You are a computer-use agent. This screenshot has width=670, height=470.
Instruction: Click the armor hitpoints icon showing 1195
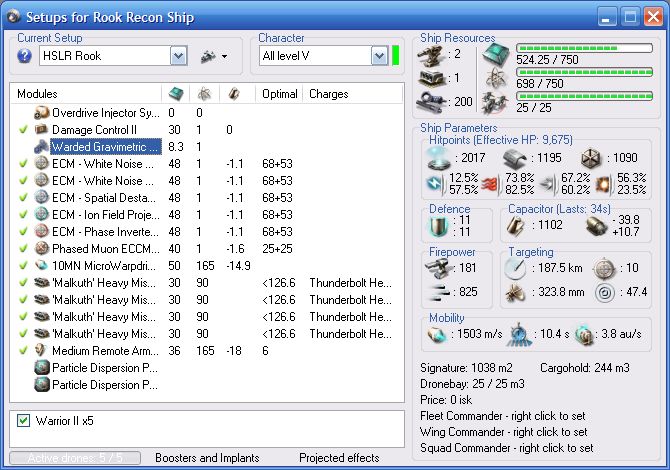tap(514, 159)
